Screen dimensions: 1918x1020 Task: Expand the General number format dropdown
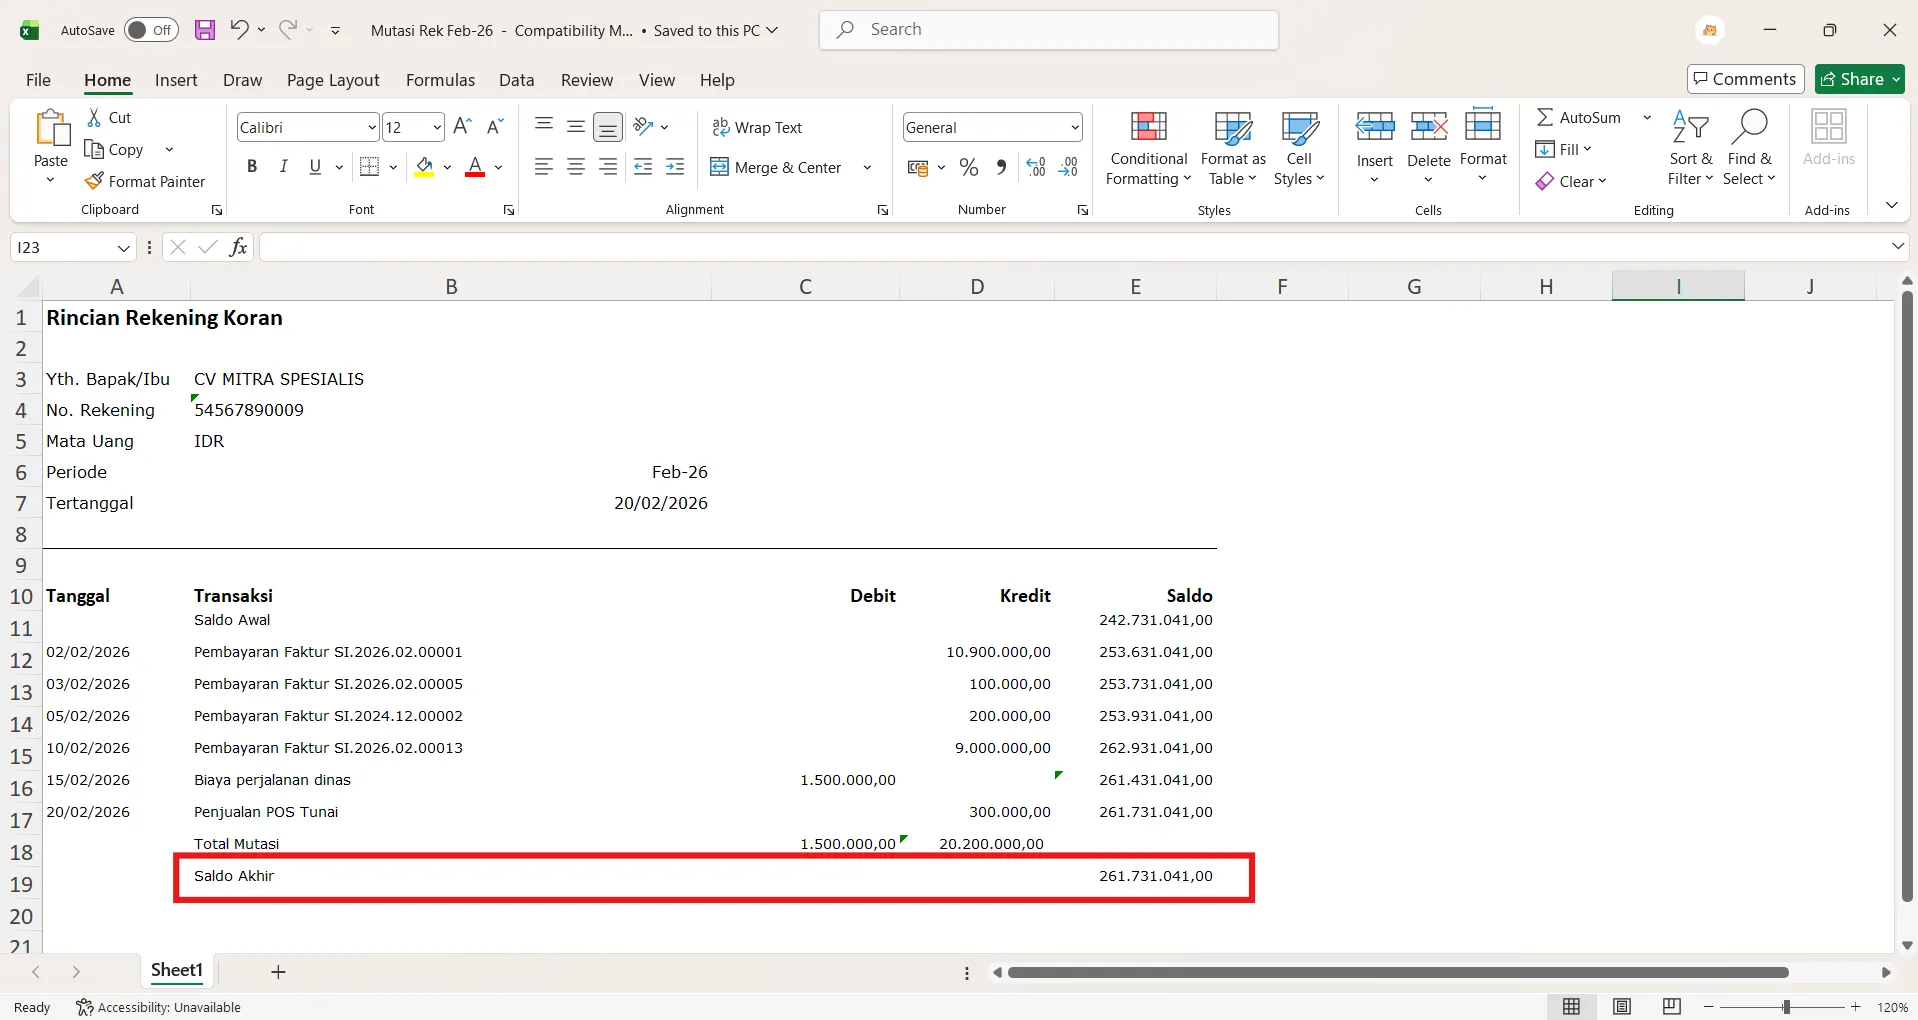point(1075,128)
